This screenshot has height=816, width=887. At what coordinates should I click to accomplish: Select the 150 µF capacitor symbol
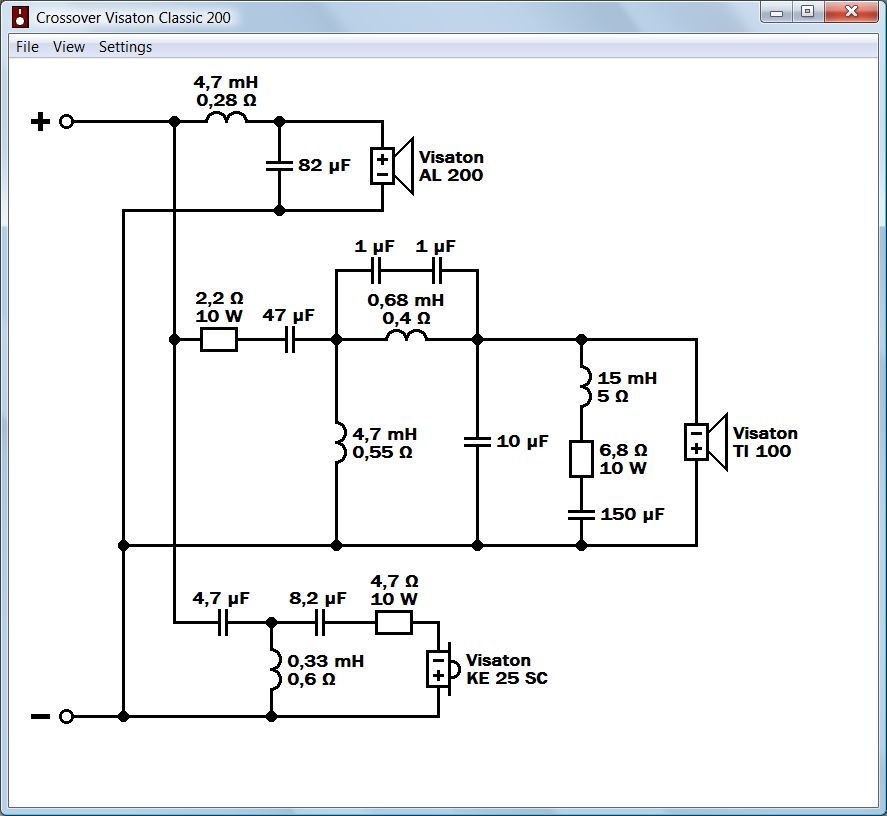click(x=582, y=514)
